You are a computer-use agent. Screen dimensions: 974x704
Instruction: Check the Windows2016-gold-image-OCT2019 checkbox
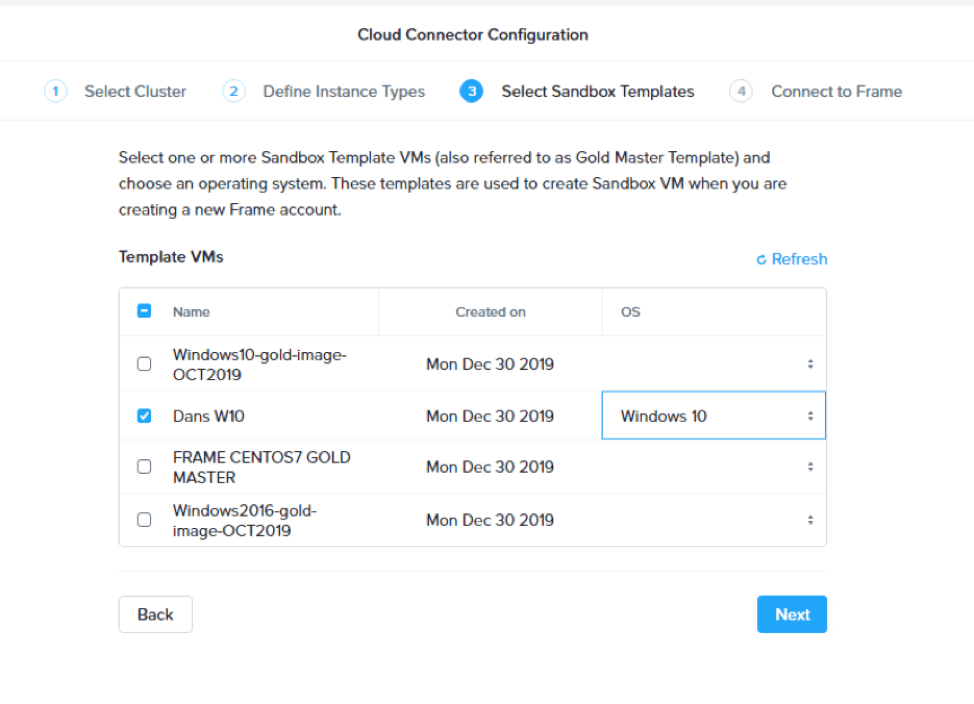coord(144,520)
